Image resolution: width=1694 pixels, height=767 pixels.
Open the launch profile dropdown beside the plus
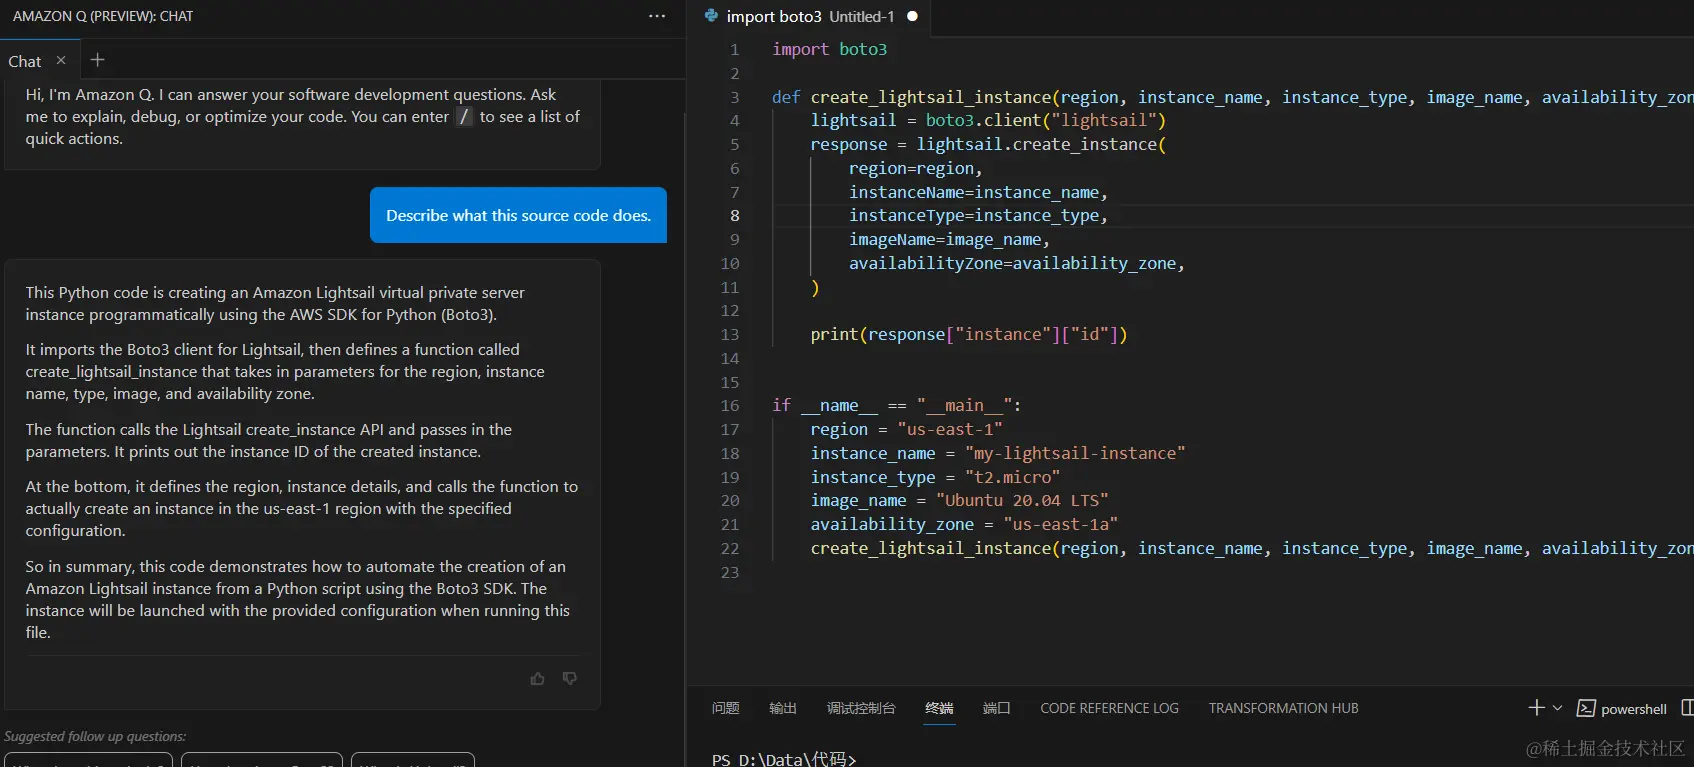[x=1557, y=708]
